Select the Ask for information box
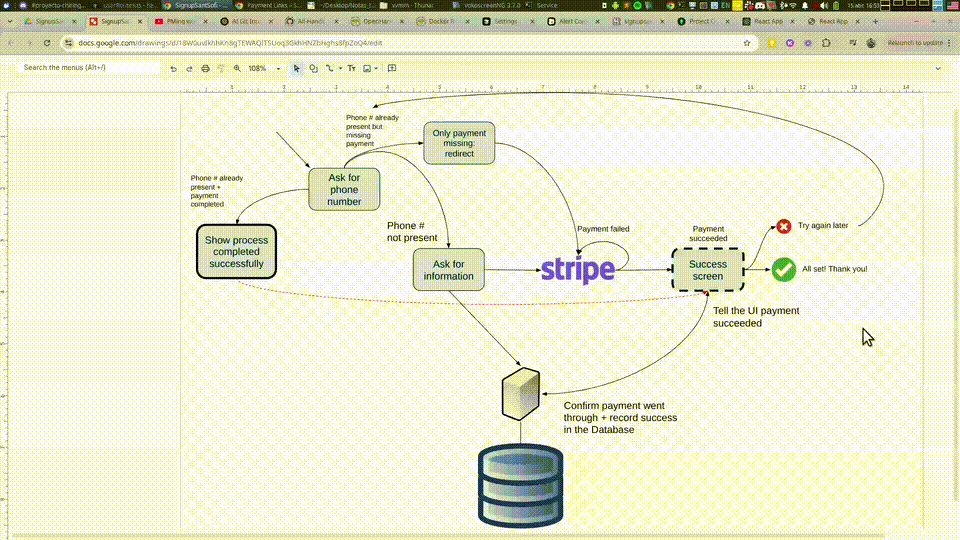Viewport: 960px width, 540px height. pyautogui.click(x=449, y=269)
